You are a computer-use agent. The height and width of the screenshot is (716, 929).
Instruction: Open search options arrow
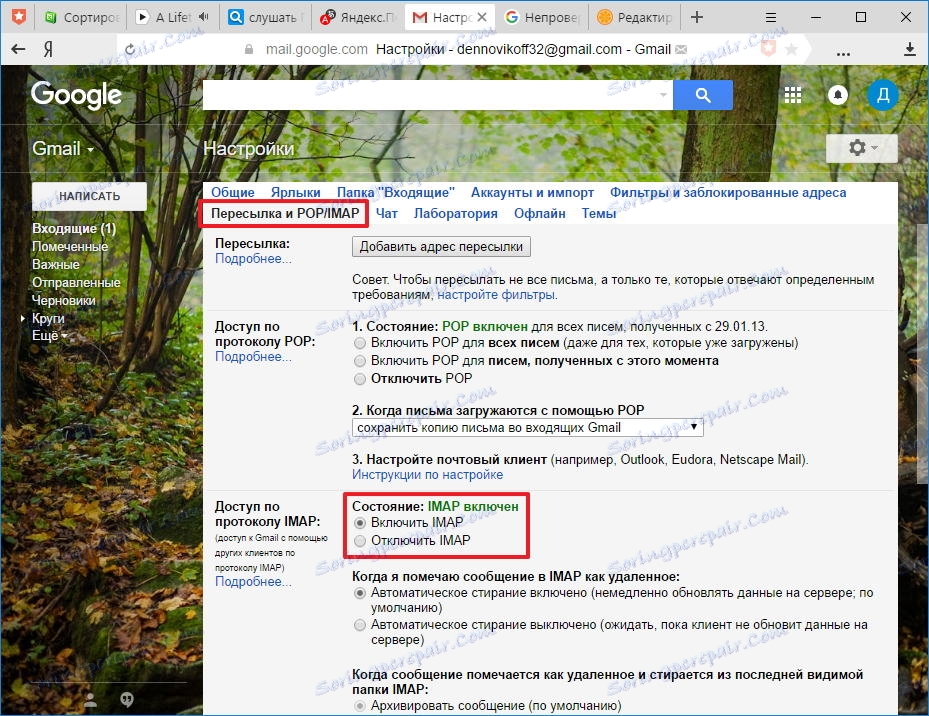pyautogui.click(x=663, y=95)
